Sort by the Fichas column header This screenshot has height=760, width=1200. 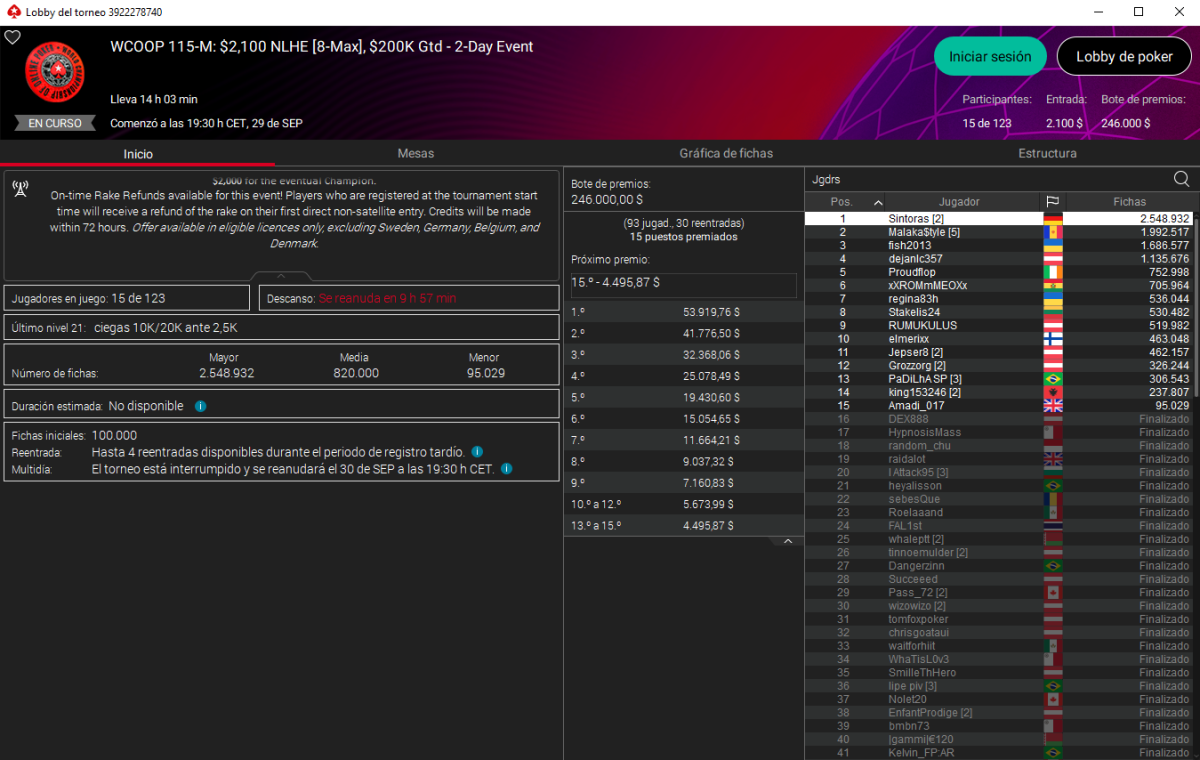pyautogui.click(x=1130, y=201)
